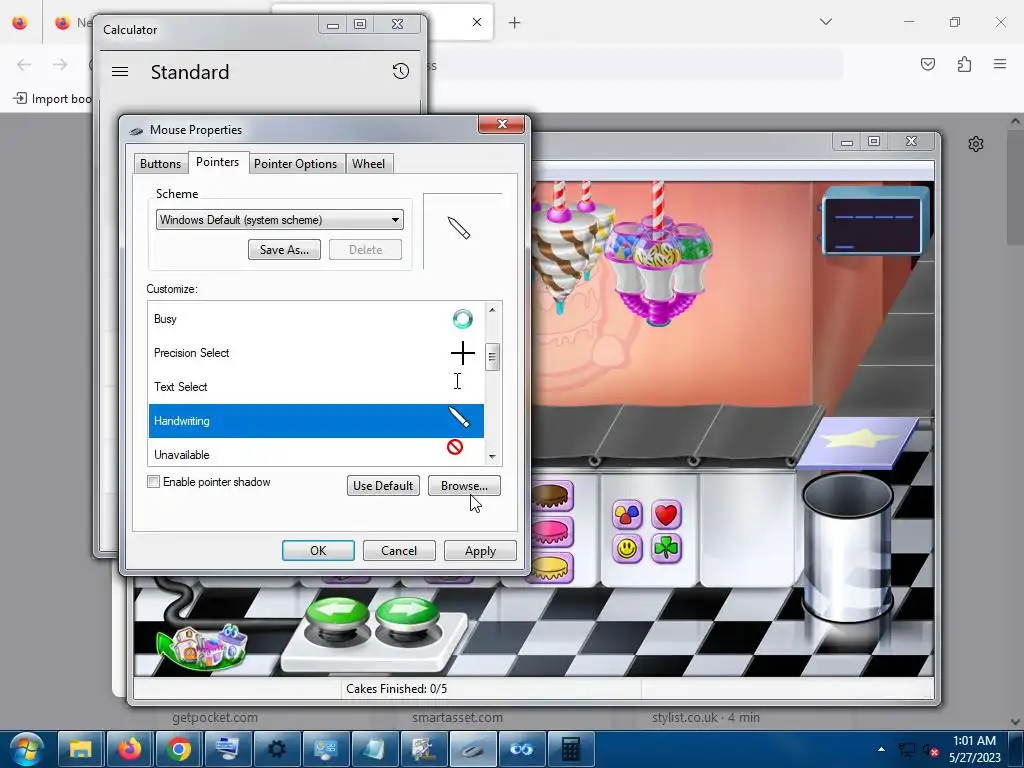Viewport: 1024px width, 768px height.
Task: Open Windows Start orb
Action: point(26,749)
